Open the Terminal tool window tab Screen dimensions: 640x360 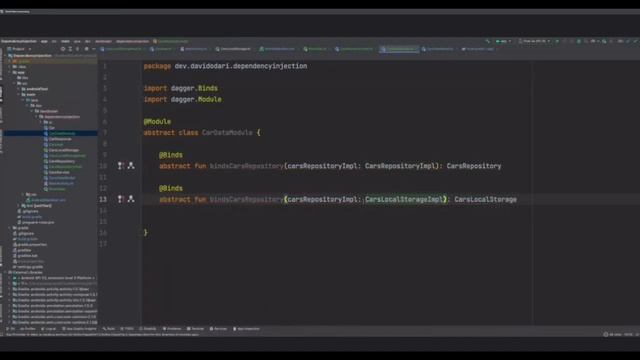click(196, 329)
